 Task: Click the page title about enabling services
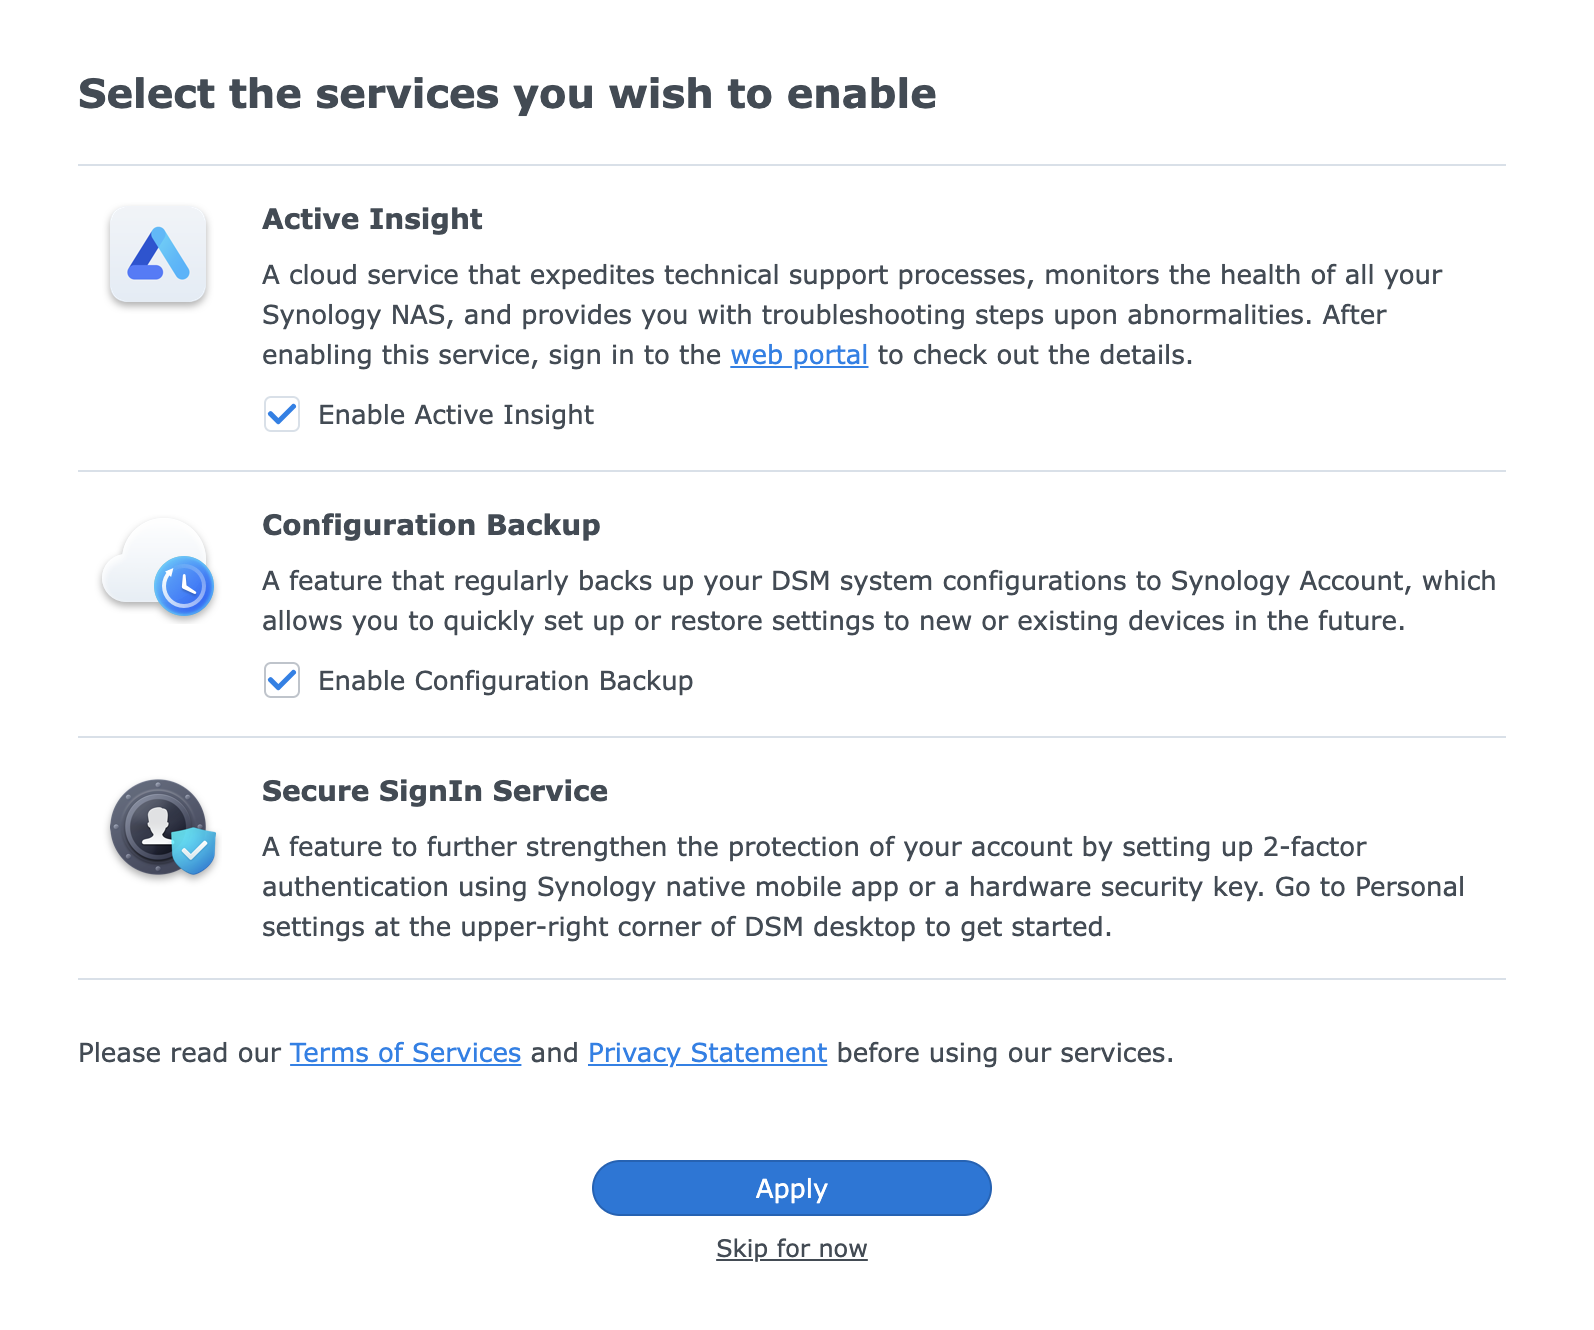click(x=508, y=93)
